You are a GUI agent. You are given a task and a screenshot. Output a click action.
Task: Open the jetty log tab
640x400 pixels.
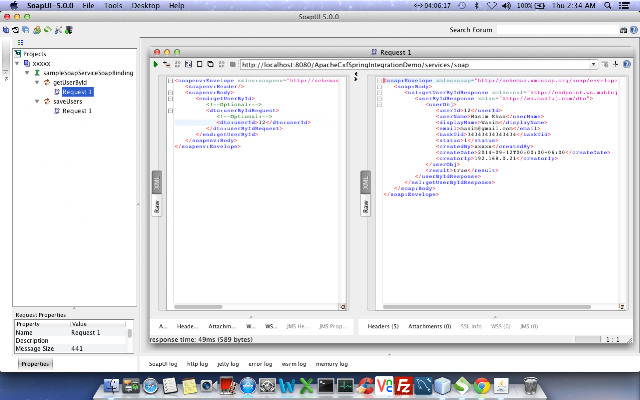tap(228, 364)
